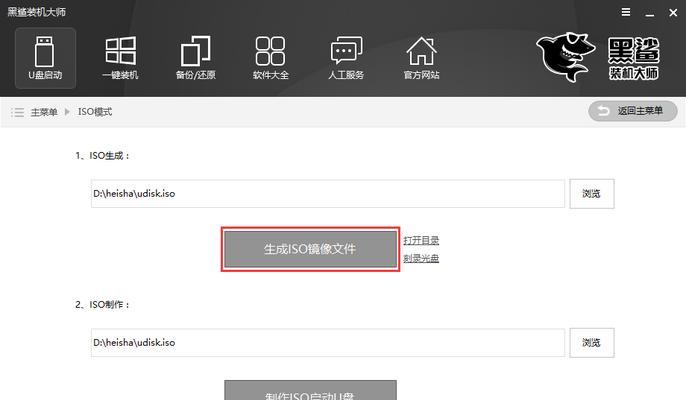Click 生成ISO镜像文件 button
The width and height of the screenshot is (686, 400).
[x=310, y=249]
